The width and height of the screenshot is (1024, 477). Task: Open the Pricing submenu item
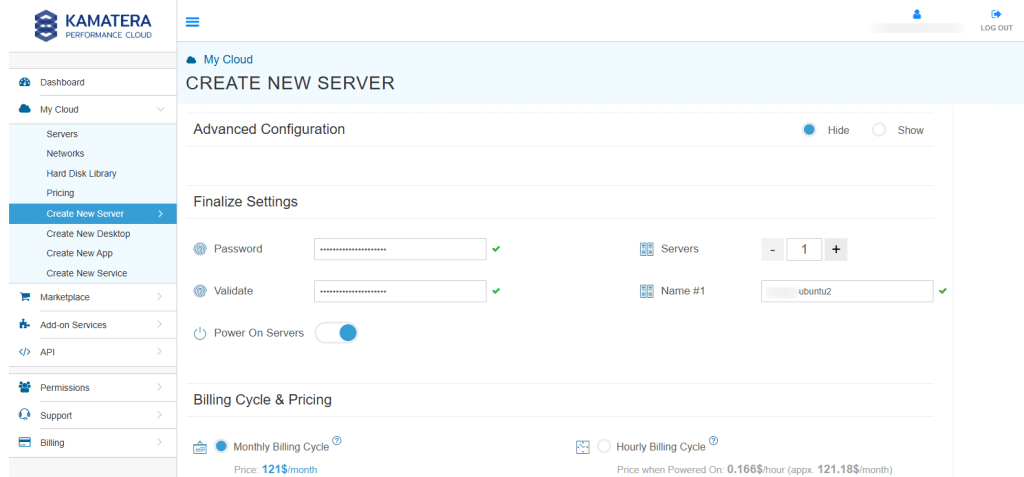(x=60, y=193)
